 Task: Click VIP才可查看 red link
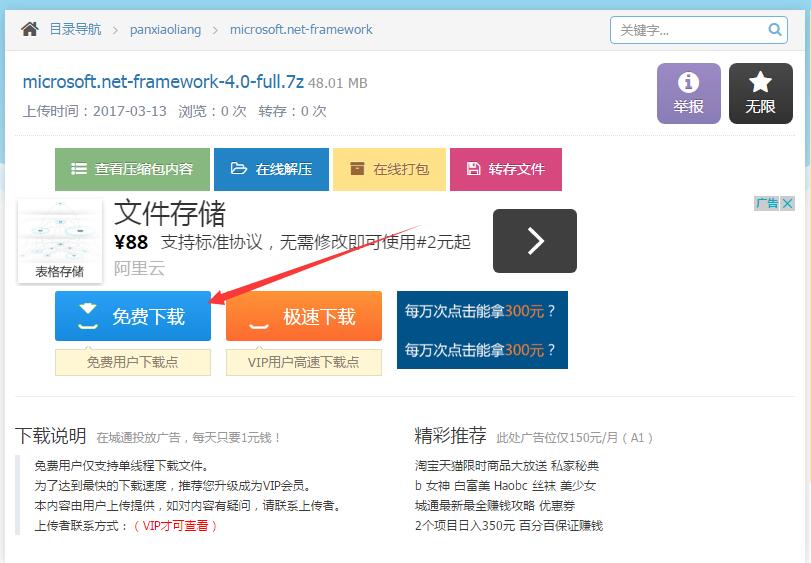[175, 526]
